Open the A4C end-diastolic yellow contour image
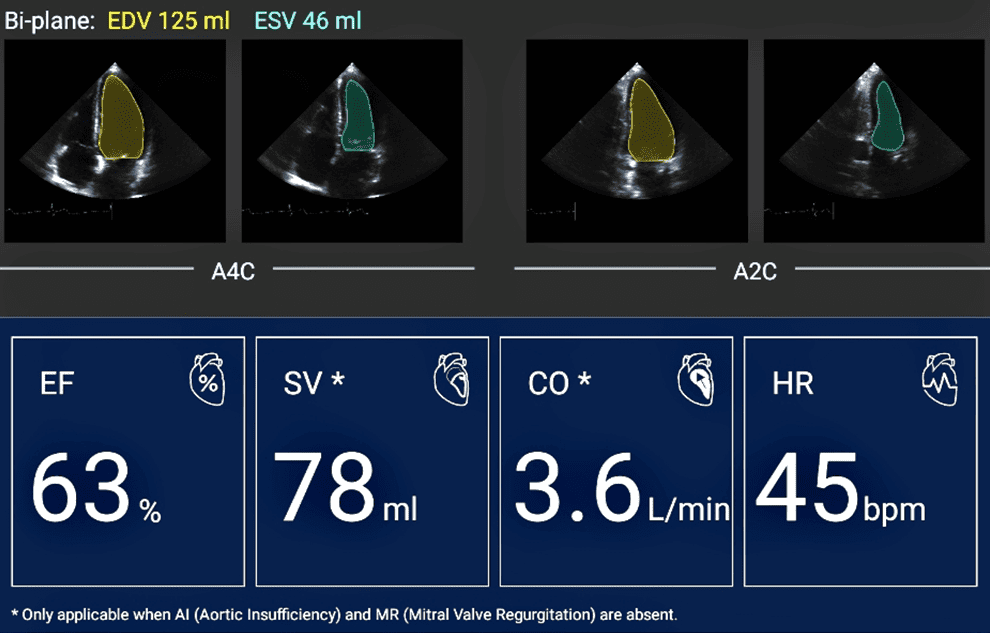 (115, 141)
